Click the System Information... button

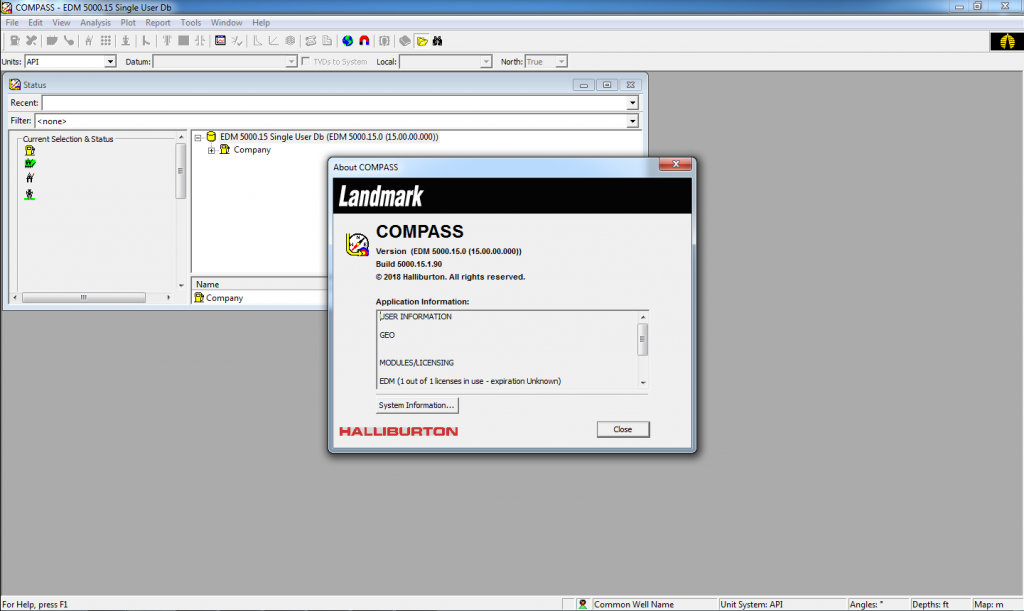[417, 405]
